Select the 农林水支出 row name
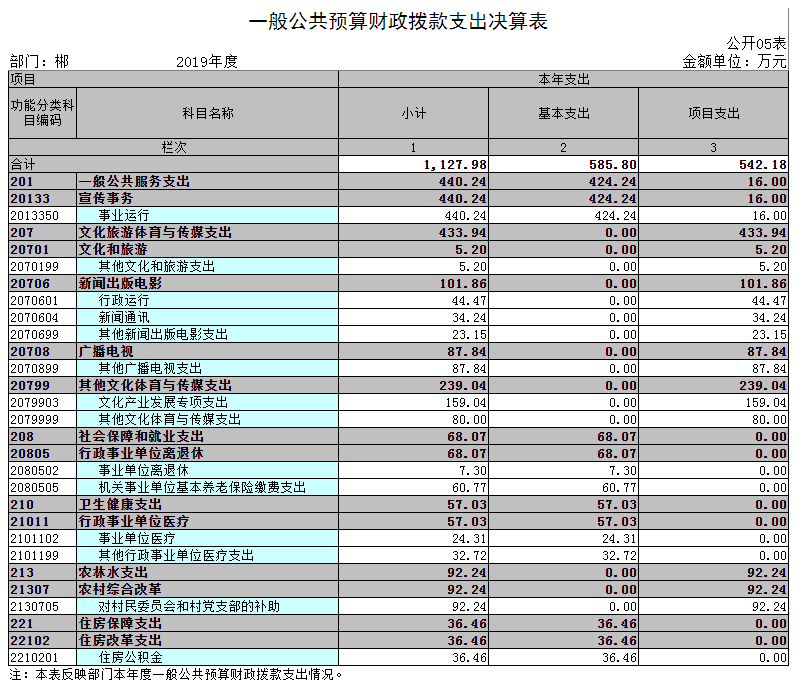 point(113,573)
